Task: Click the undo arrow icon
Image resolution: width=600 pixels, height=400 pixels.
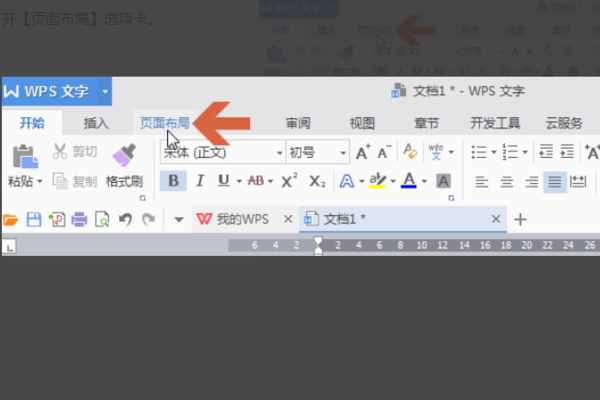Action: 125,219
